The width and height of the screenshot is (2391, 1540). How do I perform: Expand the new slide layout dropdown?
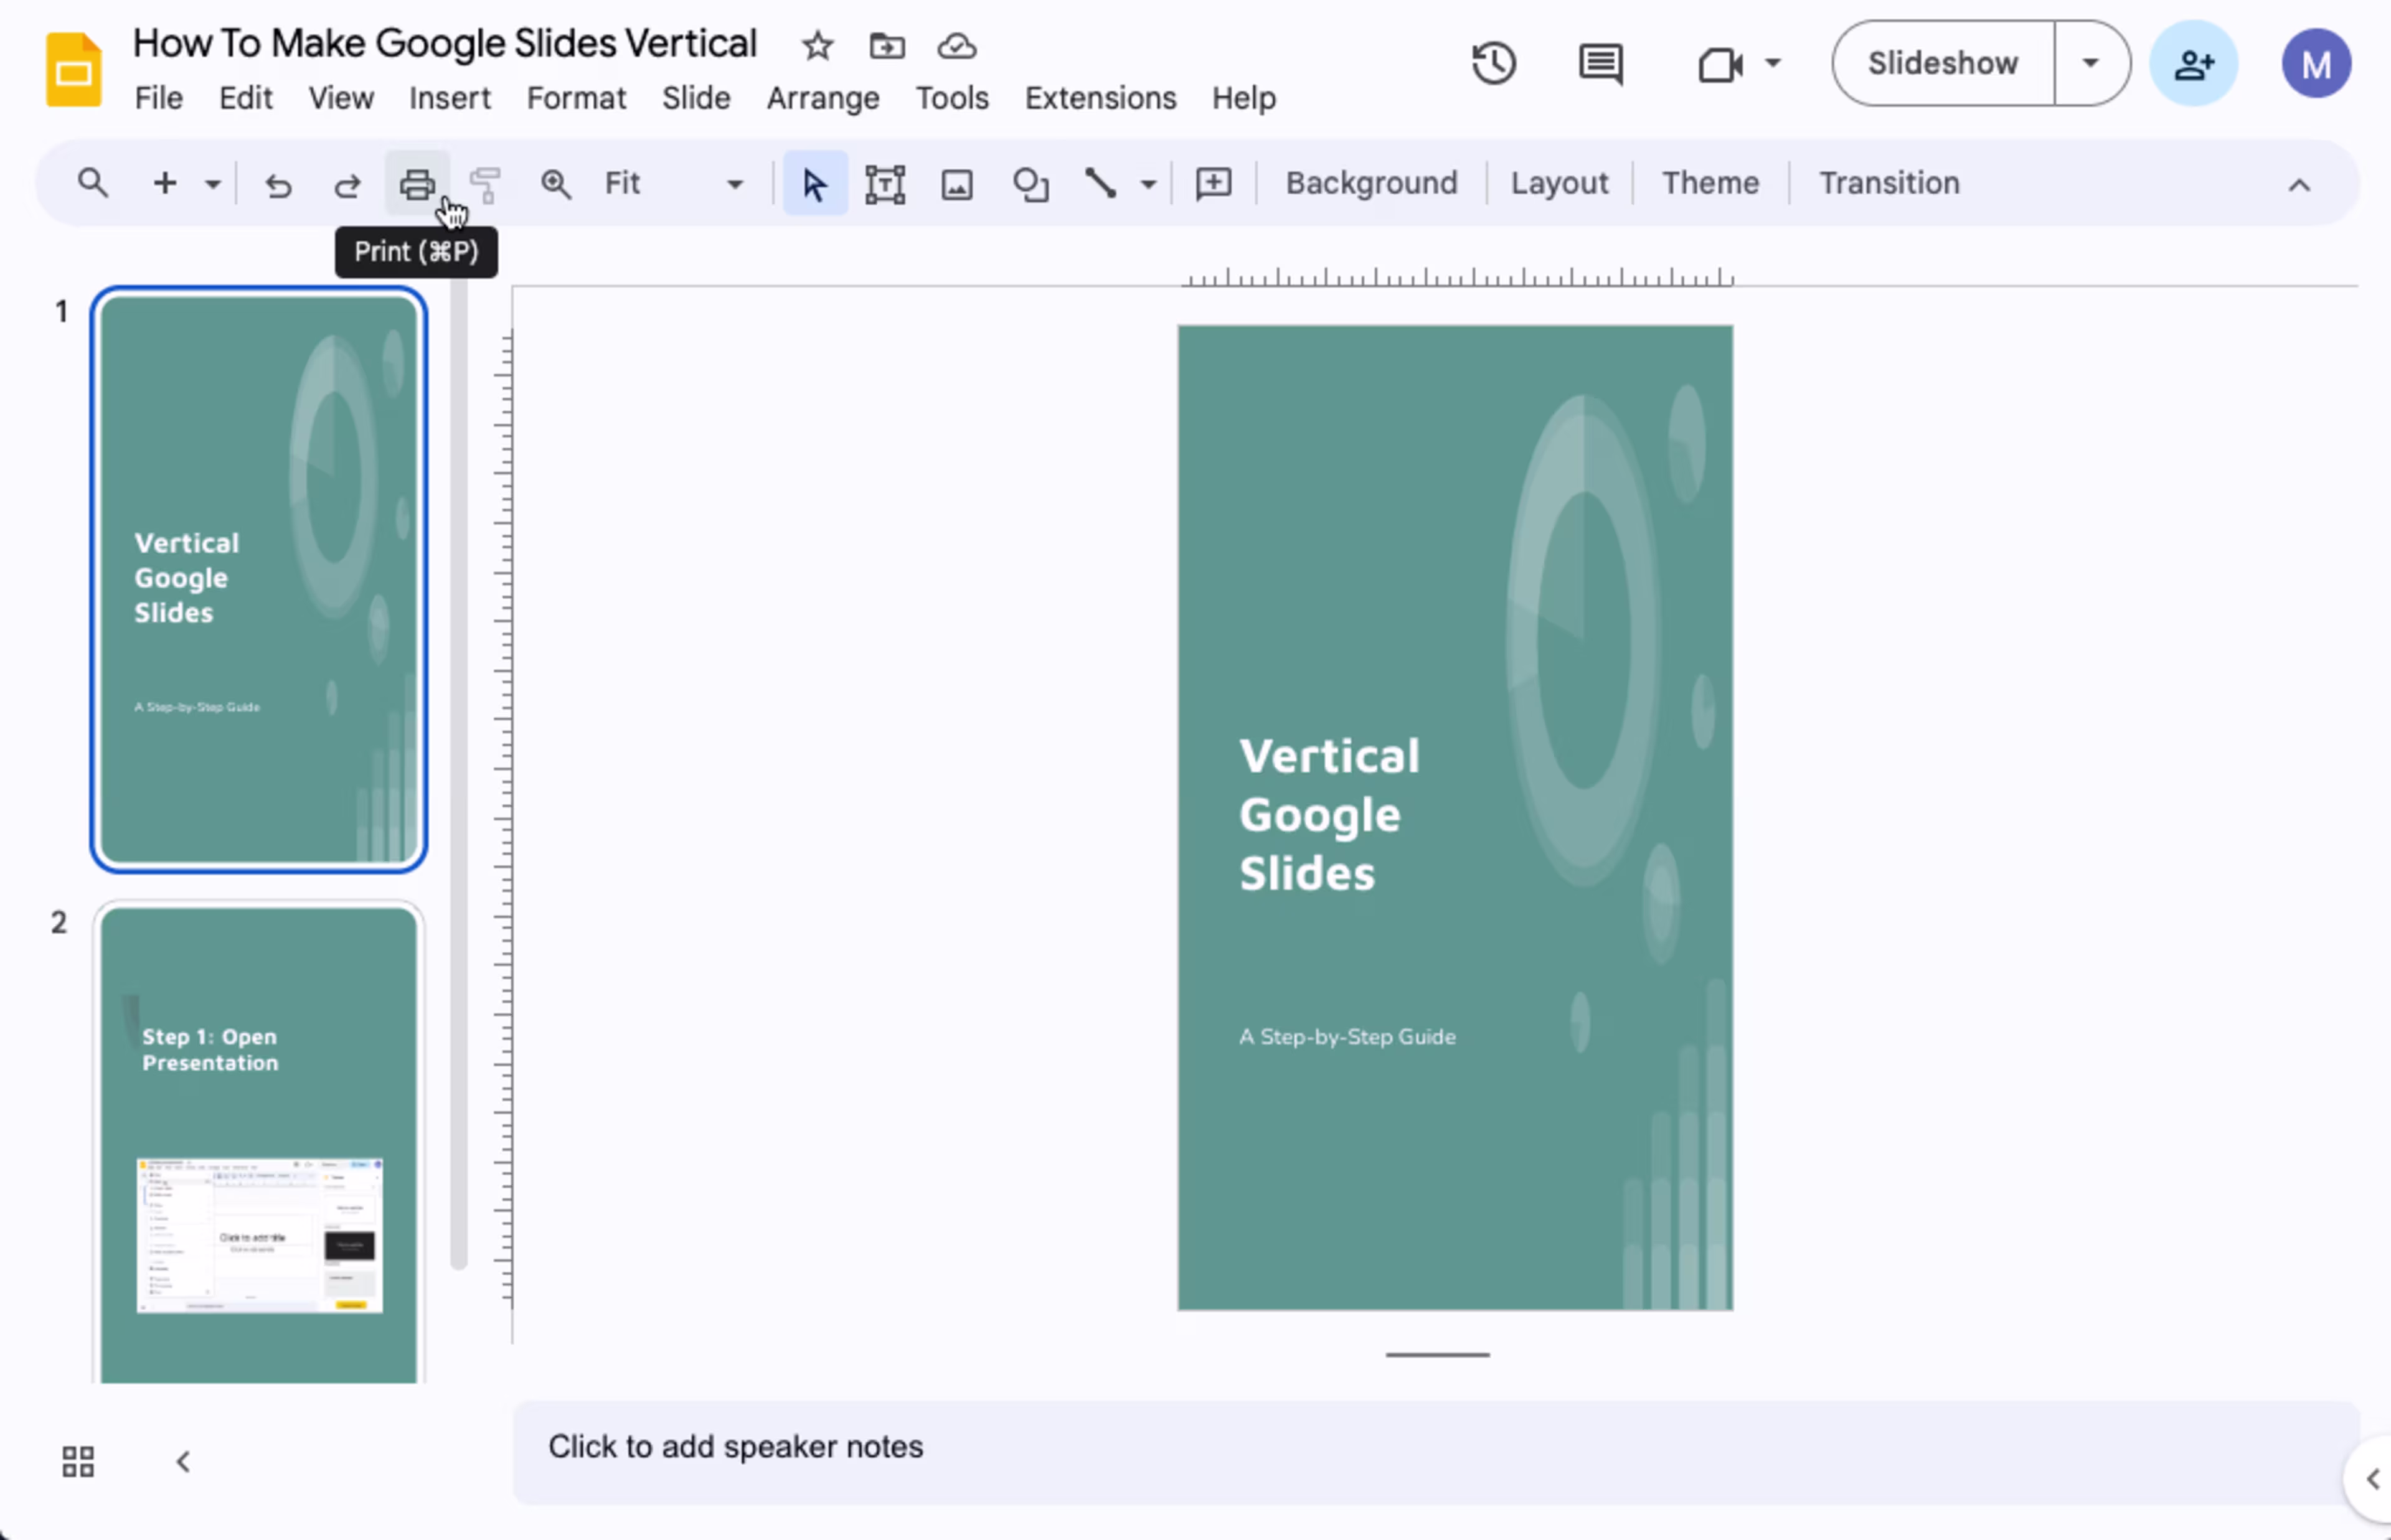212,184
